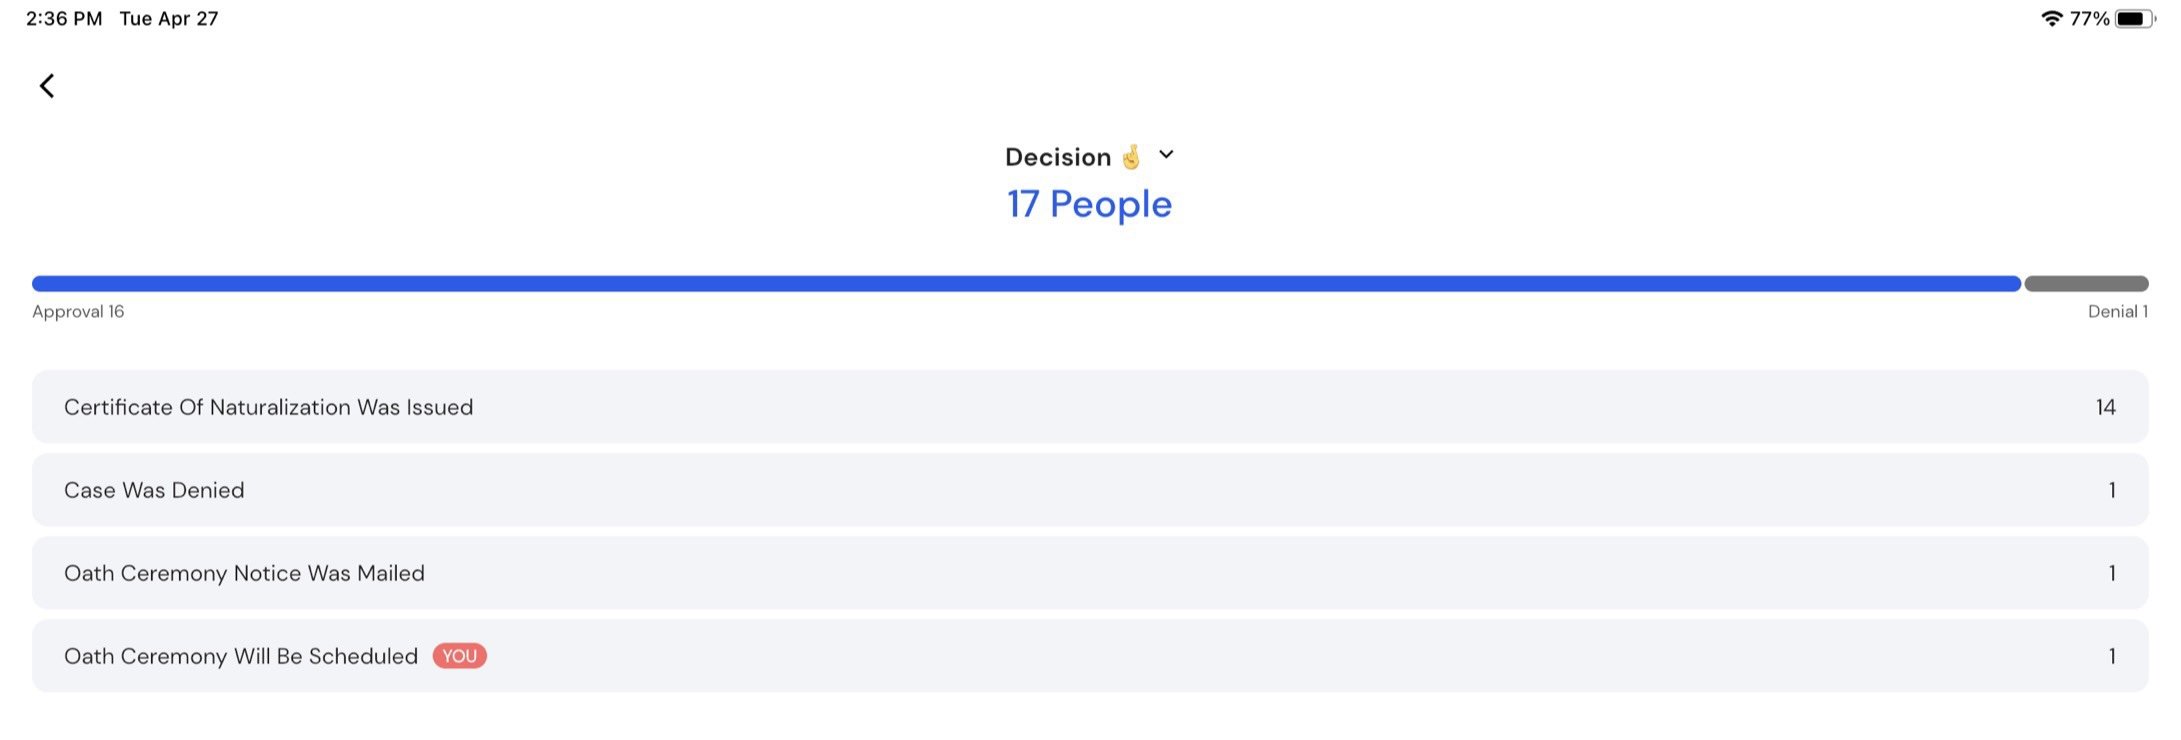Tap the count 1 on notice mailed row
Screen dimensions: 2181x740
2112,573
